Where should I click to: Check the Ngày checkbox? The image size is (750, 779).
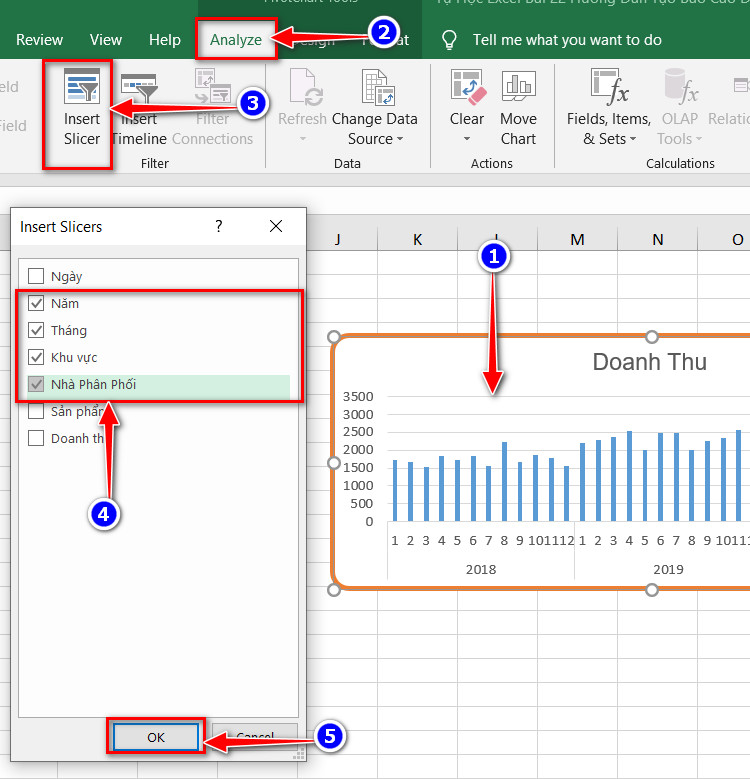(36, 276)
